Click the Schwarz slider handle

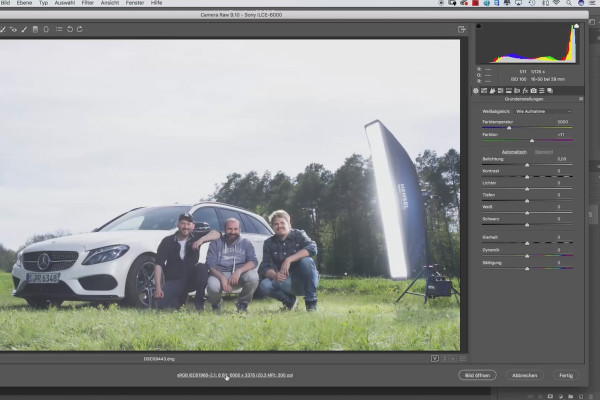(x=527, y=225)
